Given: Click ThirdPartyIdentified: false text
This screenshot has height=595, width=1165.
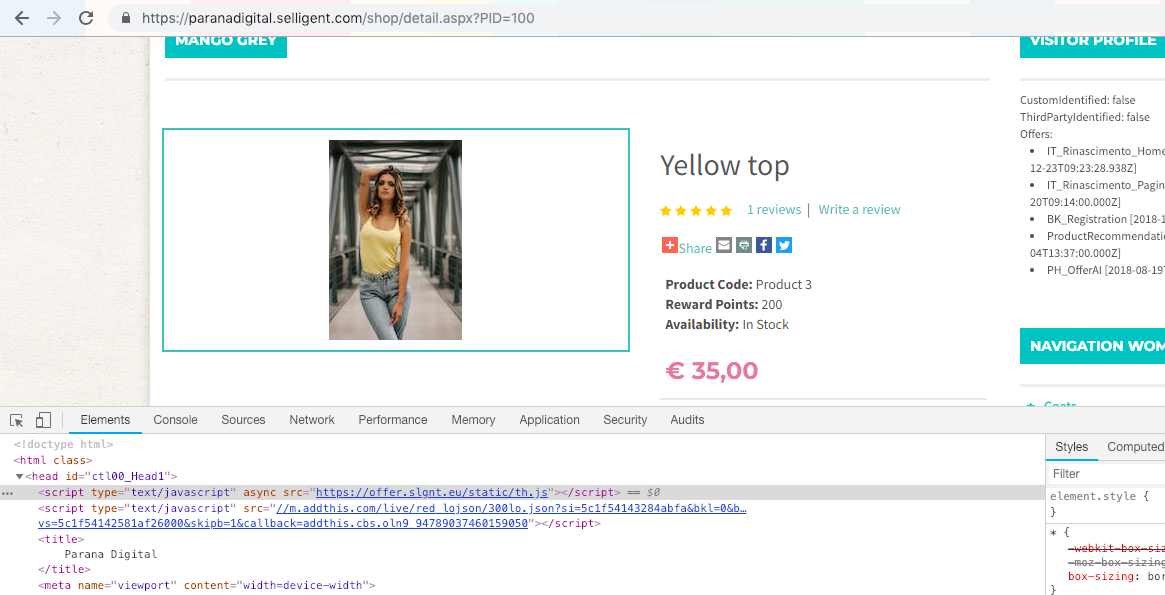Looking at the screenshot, I should [1085, 117].
